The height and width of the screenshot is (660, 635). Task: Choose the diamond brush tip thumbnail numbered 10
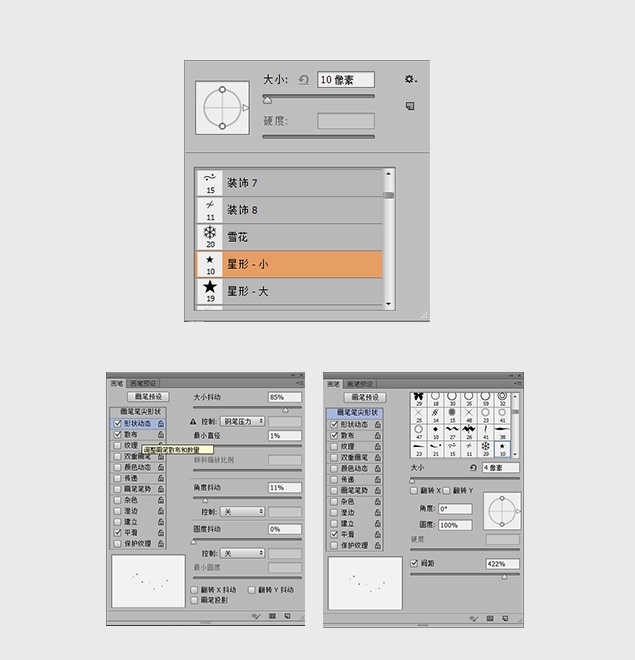(436, 432)
